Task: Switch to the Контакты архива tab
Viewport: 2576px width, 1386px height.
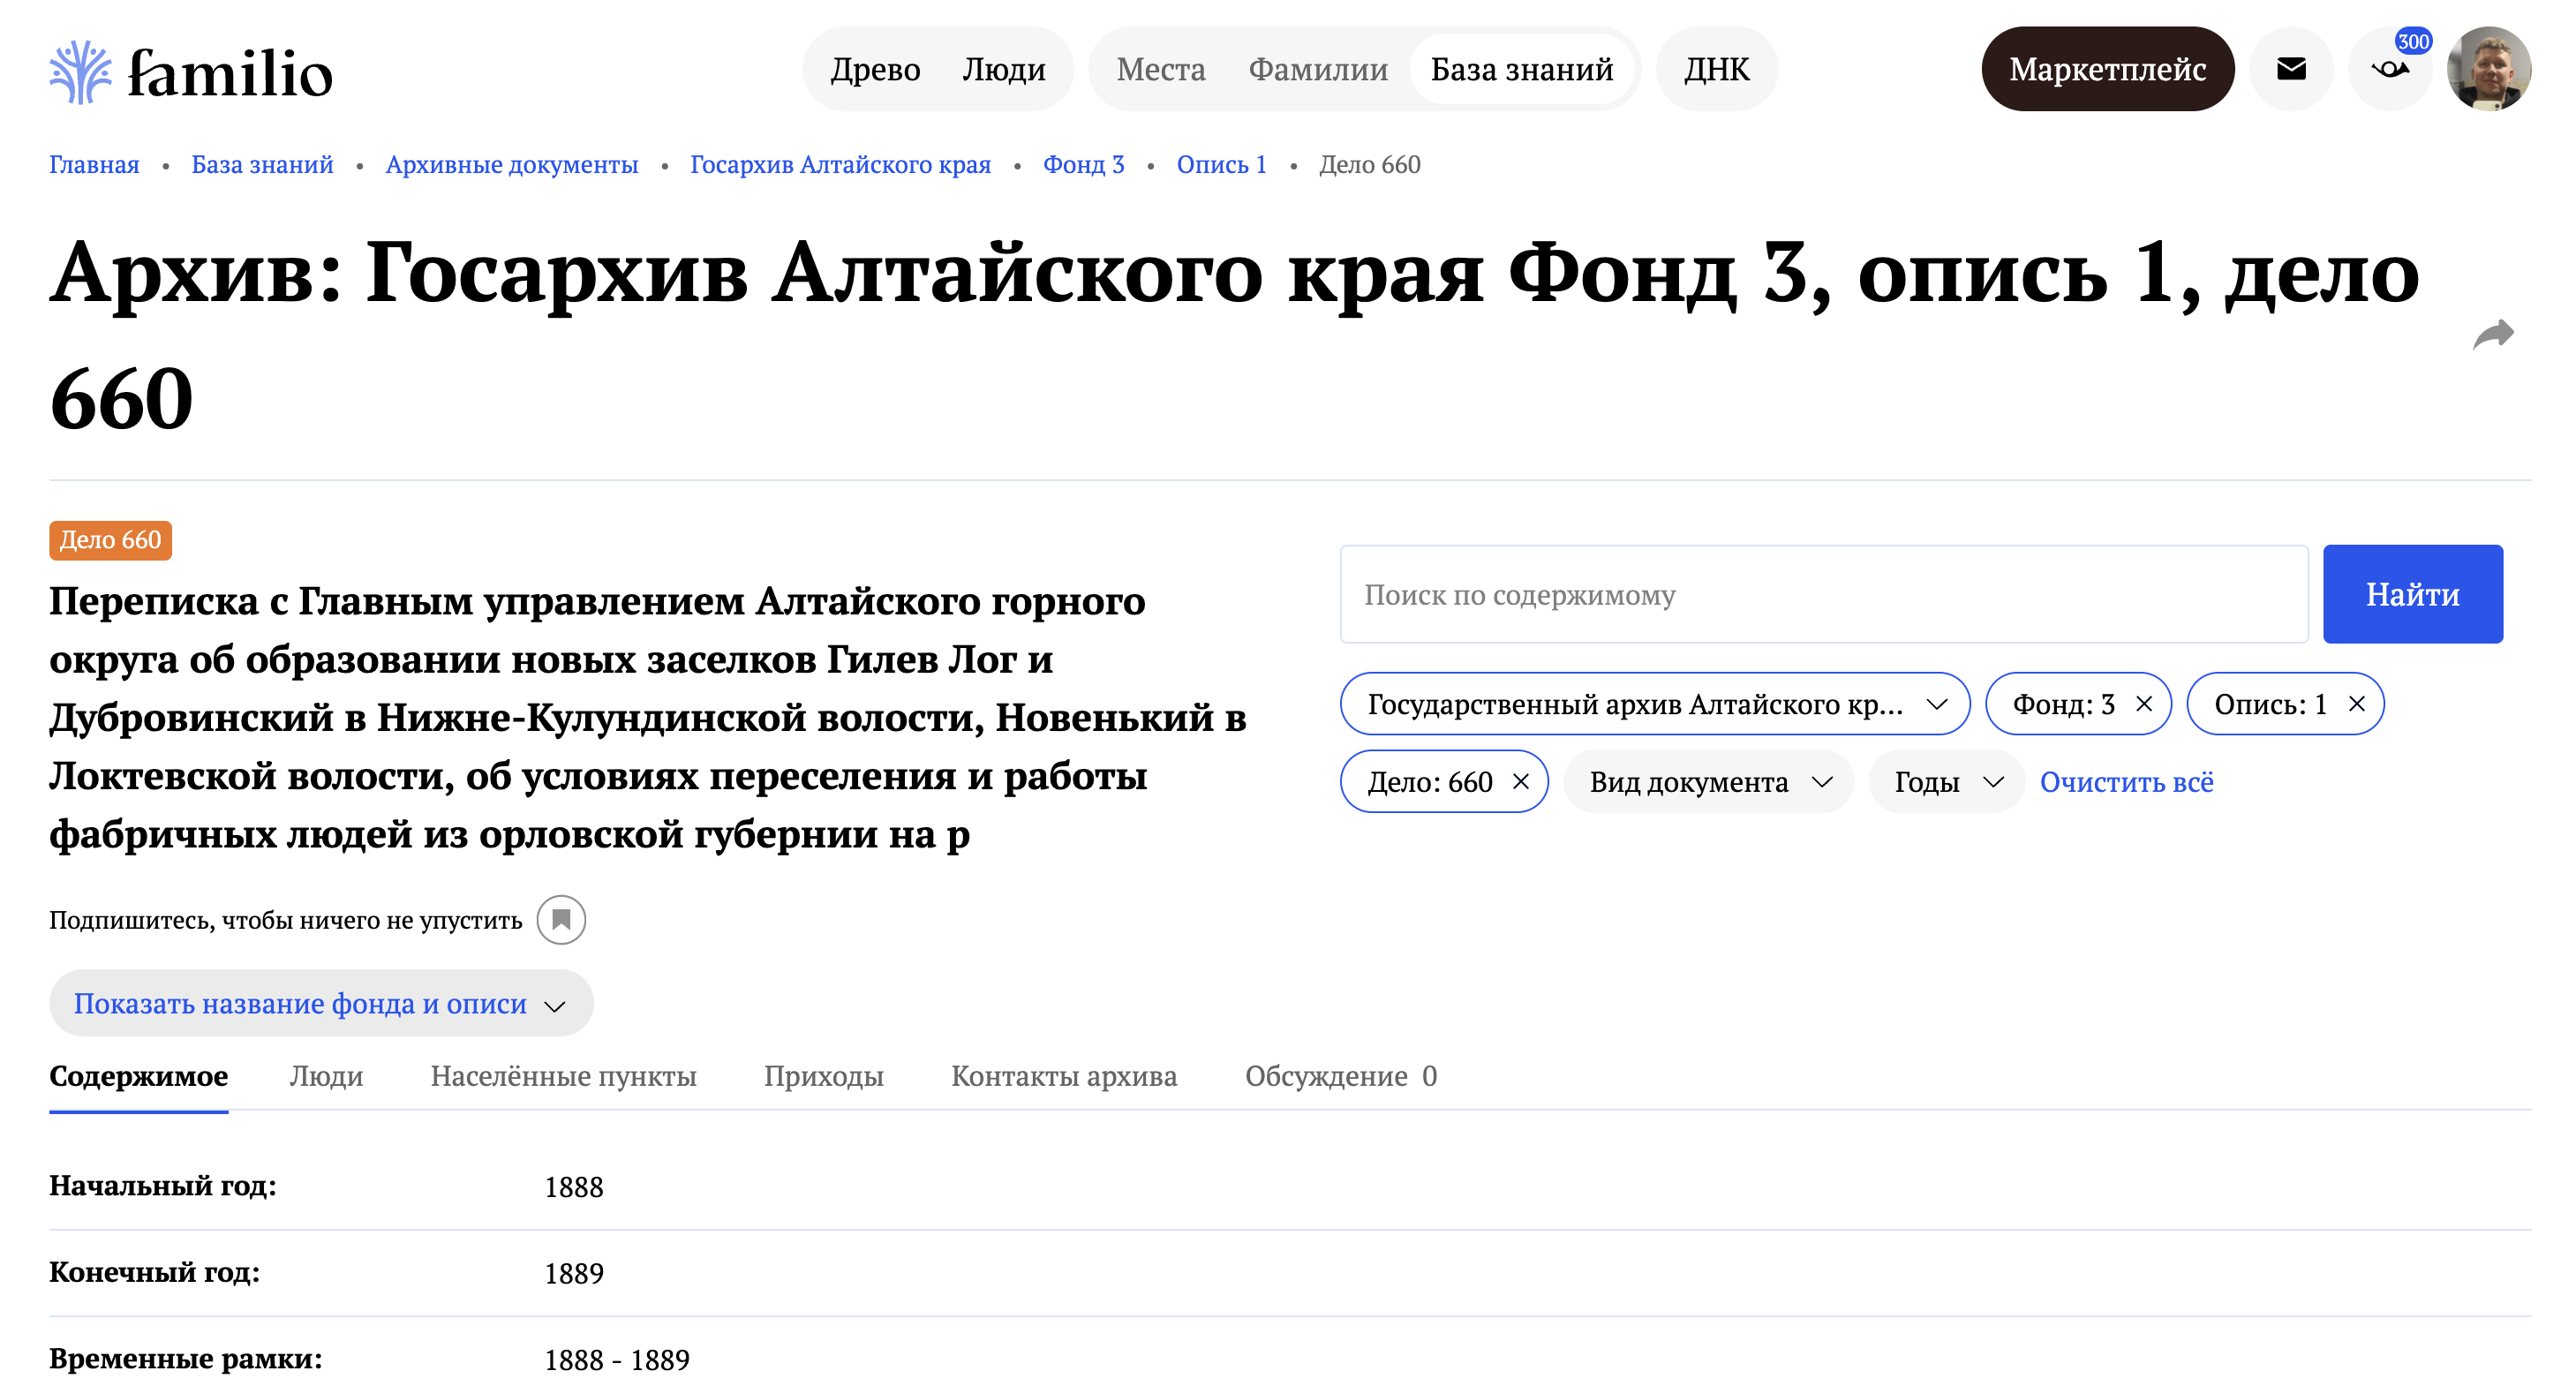Action: tap(1063, 1076)
